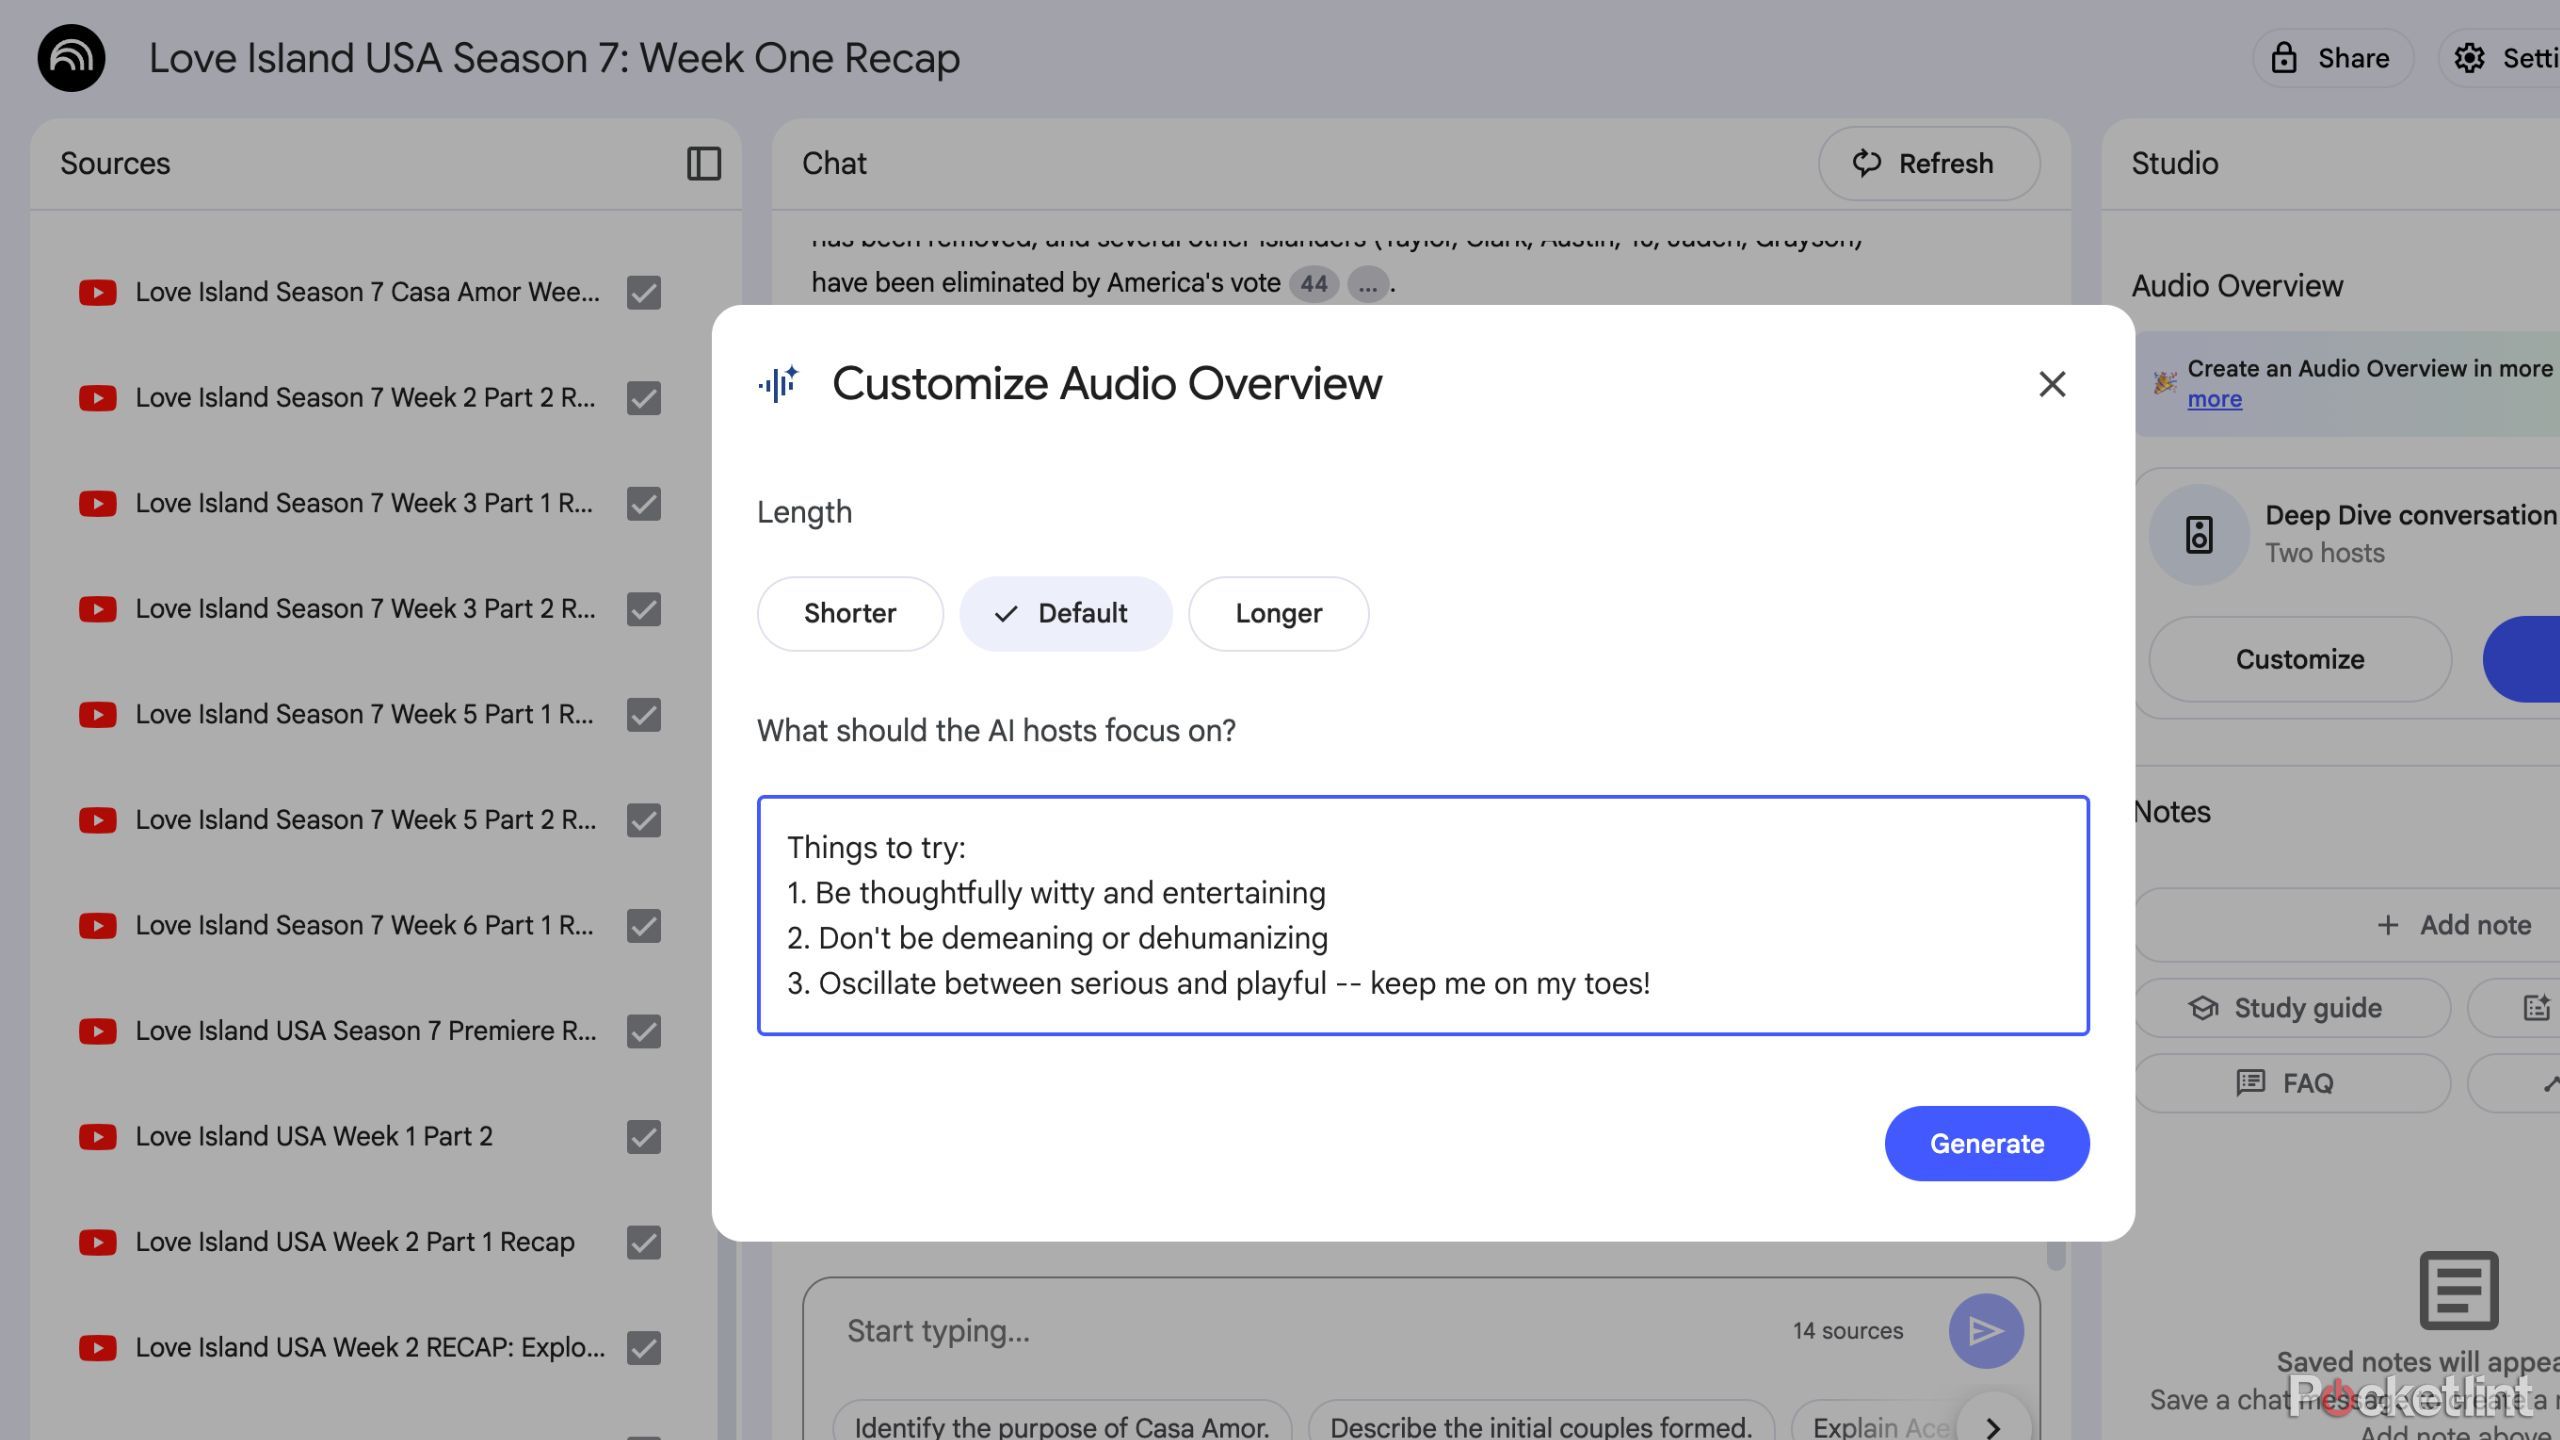Select the Longer length option
This screenshot has width=2560, height=1440.
coord(1278,613)
